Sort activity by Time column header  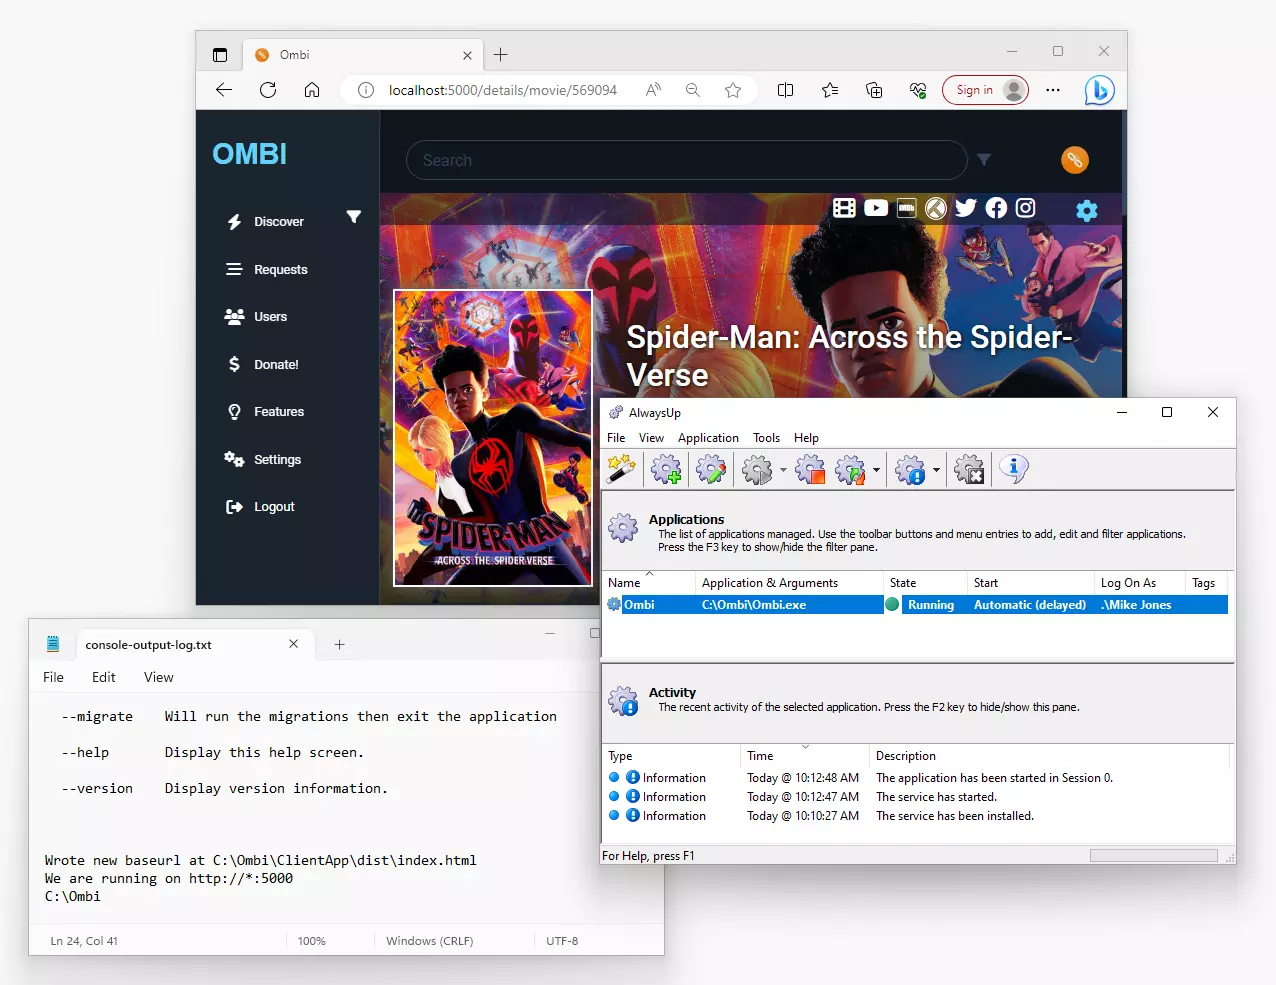803,756
